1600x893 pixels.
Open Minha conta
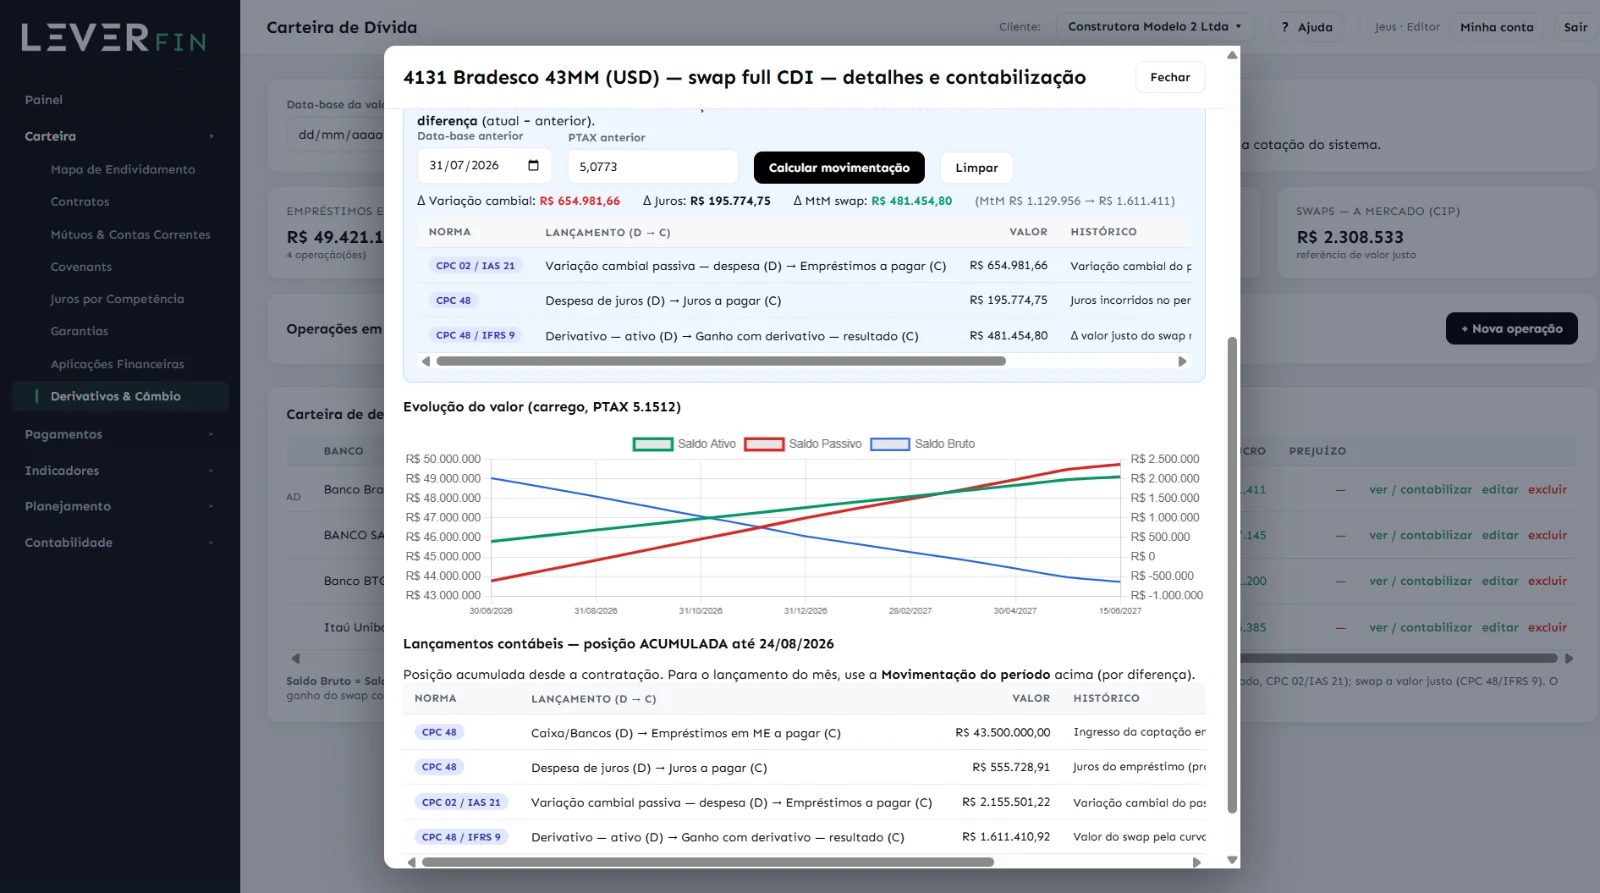click(x=1496, y=27)
